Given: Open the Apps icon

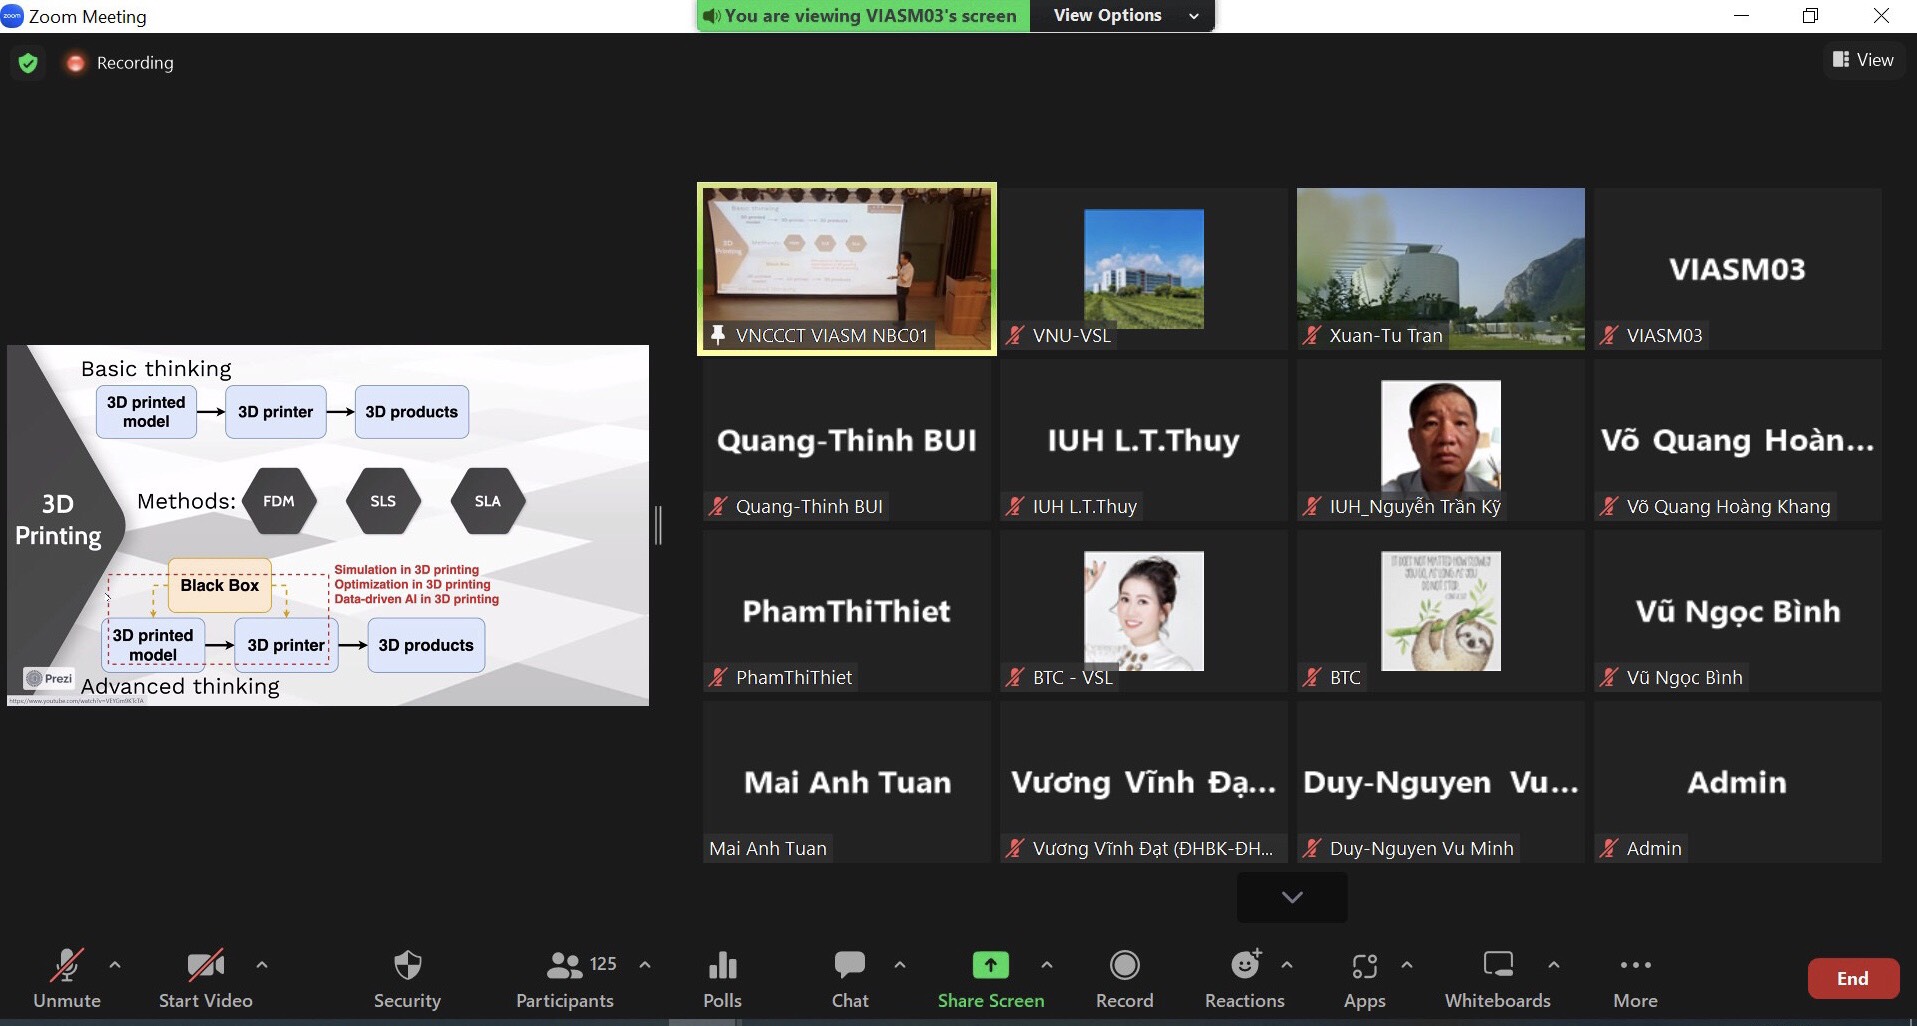Looking at the screenshot, I should pos(1364,966).
